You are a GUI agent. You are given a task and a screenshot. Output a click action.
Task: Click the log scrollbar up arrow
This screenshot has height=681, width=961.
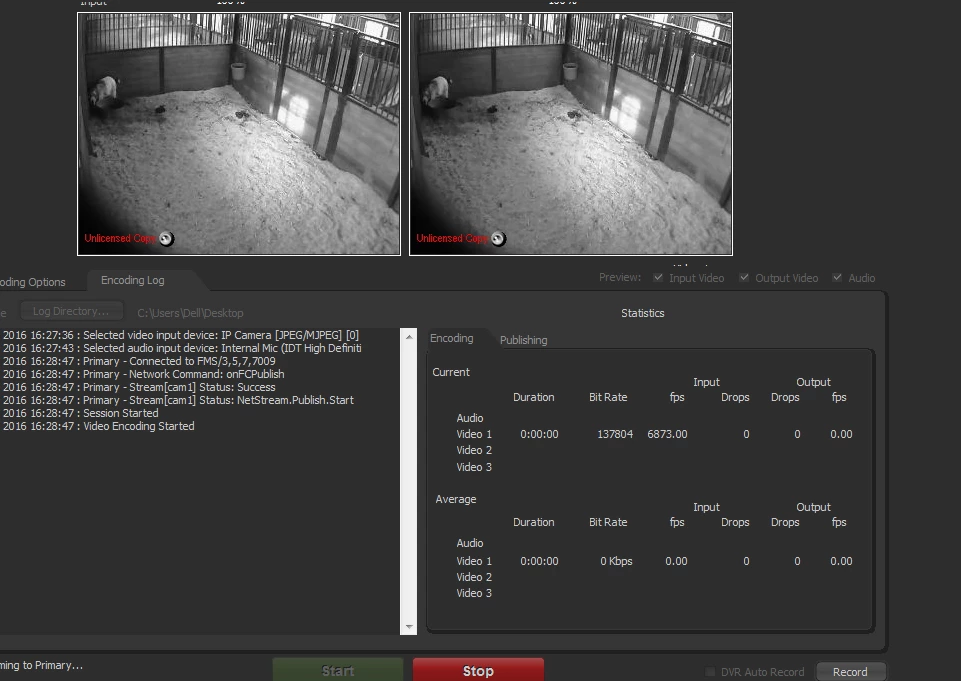(409, 337)
